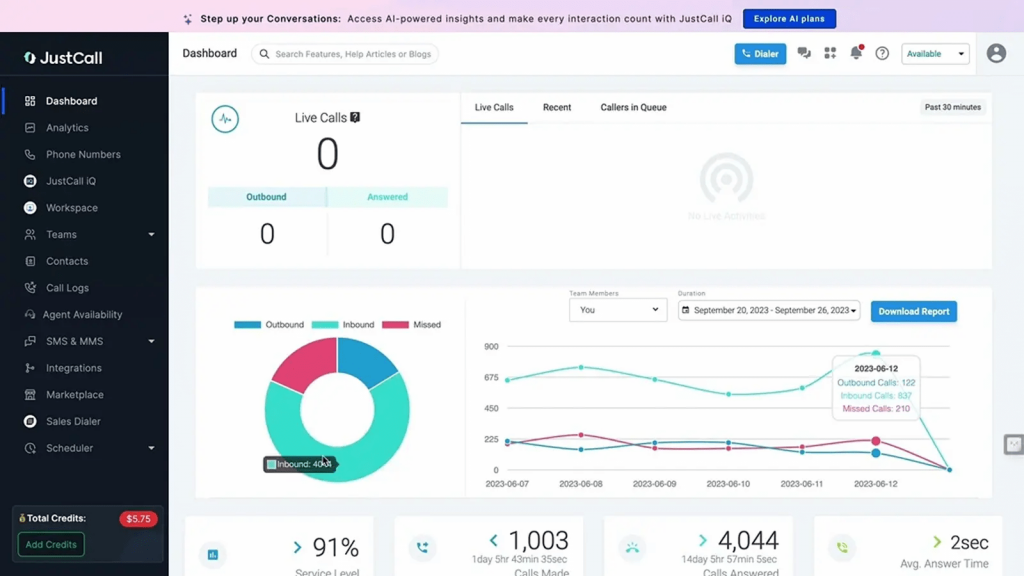Open the apps grid icon

[830, 54]
